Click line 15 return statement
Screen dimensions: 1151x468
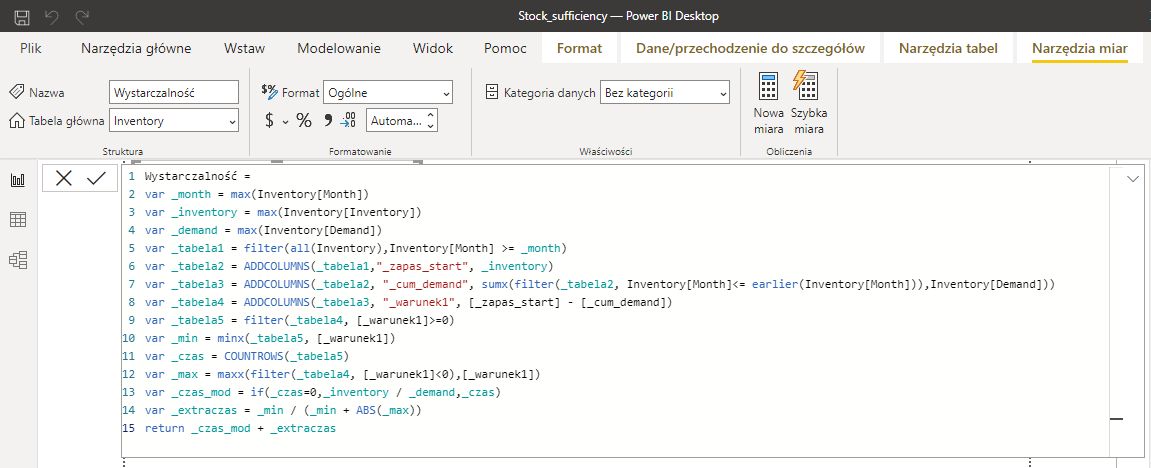(x=240, y=428)
